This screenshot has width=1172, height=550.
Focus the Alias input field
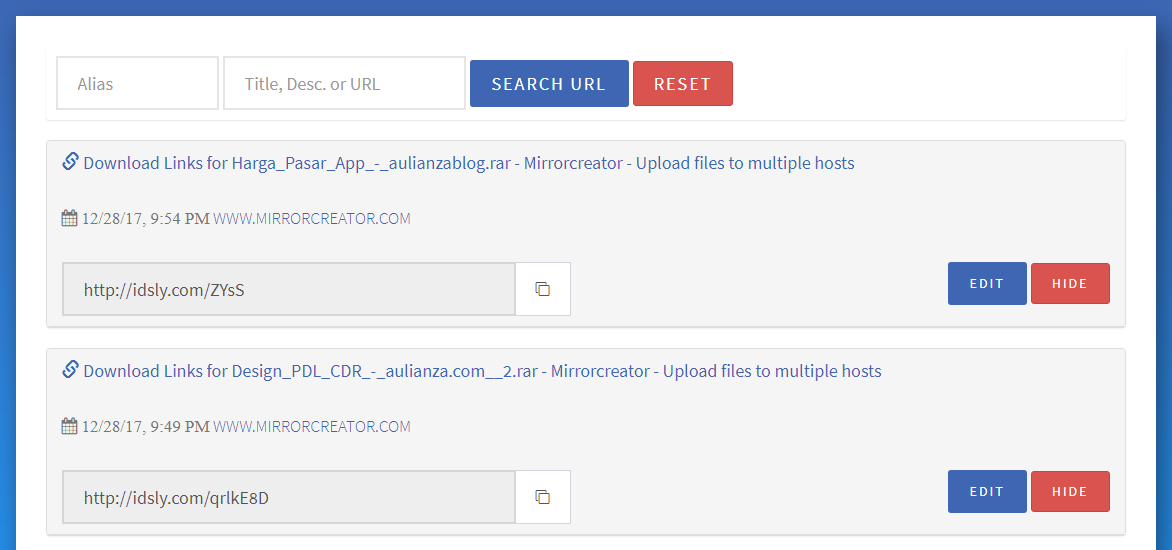pyautogui.click(x=138, y=83)
